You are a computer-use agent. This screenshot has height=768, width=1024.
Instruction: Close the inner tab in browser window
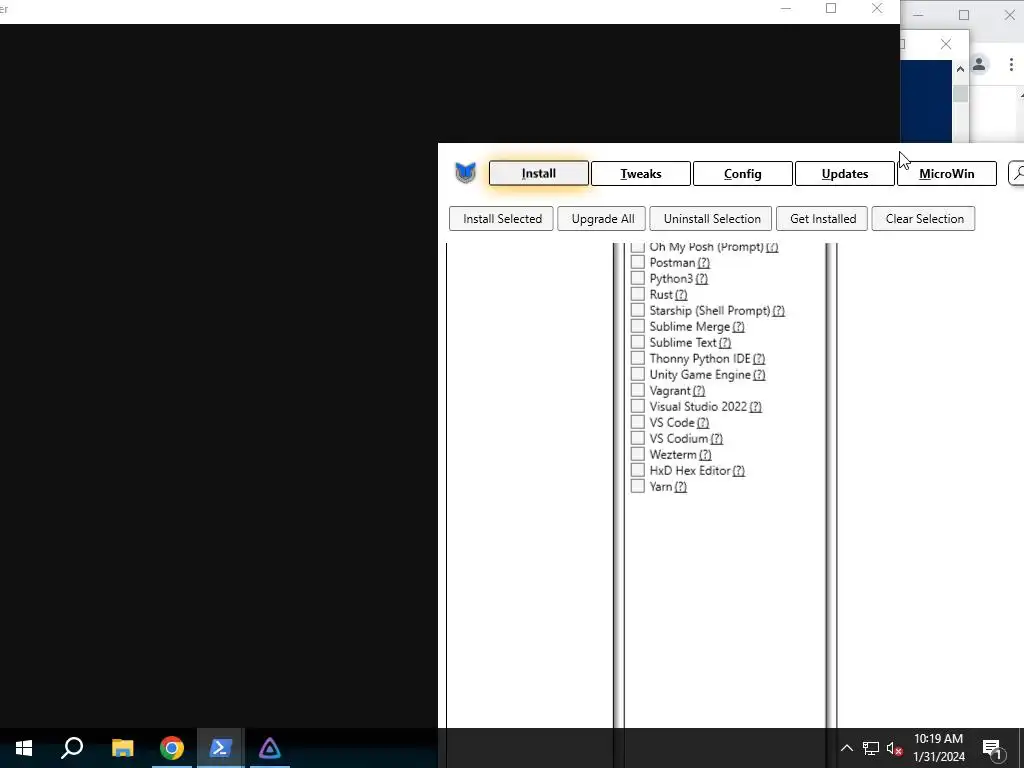point(946,44)
